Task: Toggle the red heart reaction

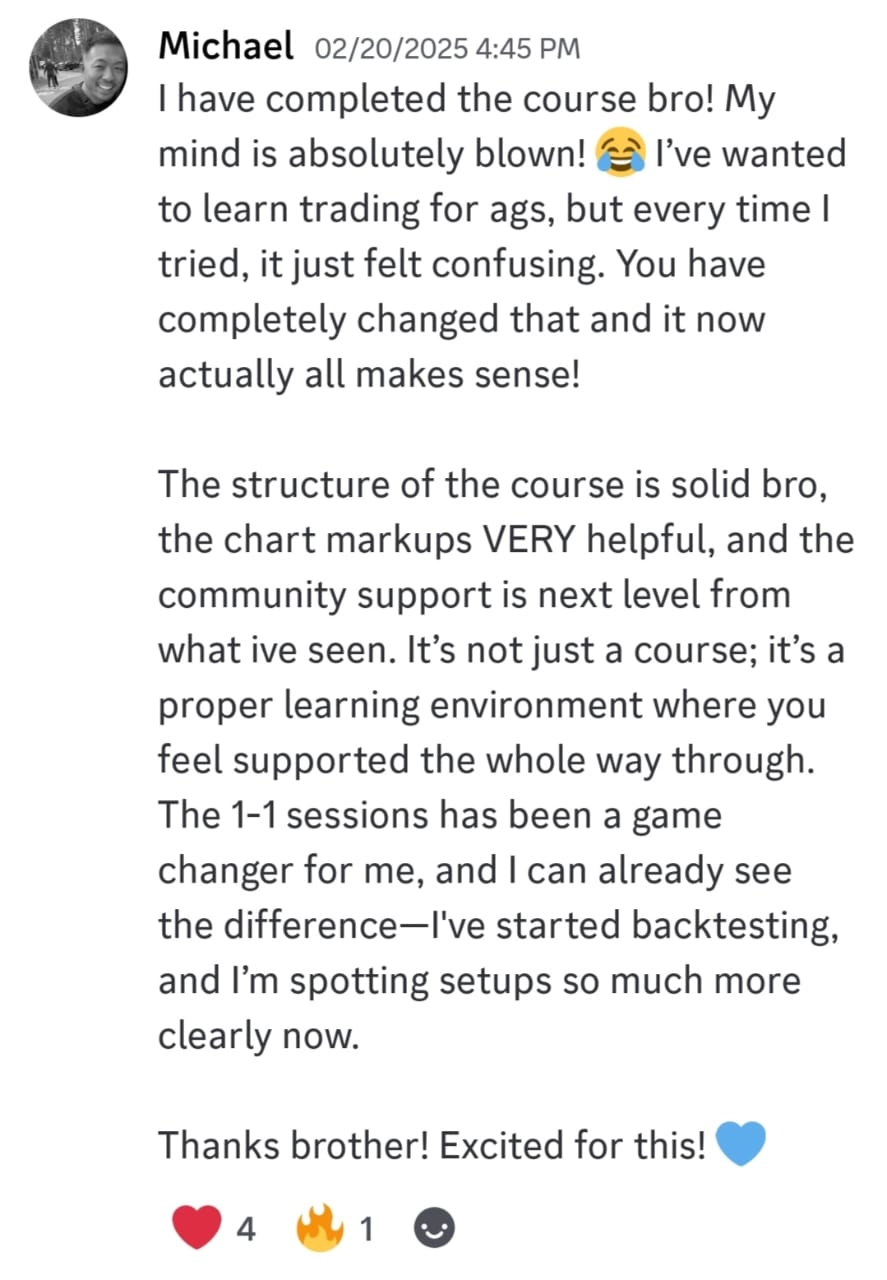Action: [x=196, y=1227]
